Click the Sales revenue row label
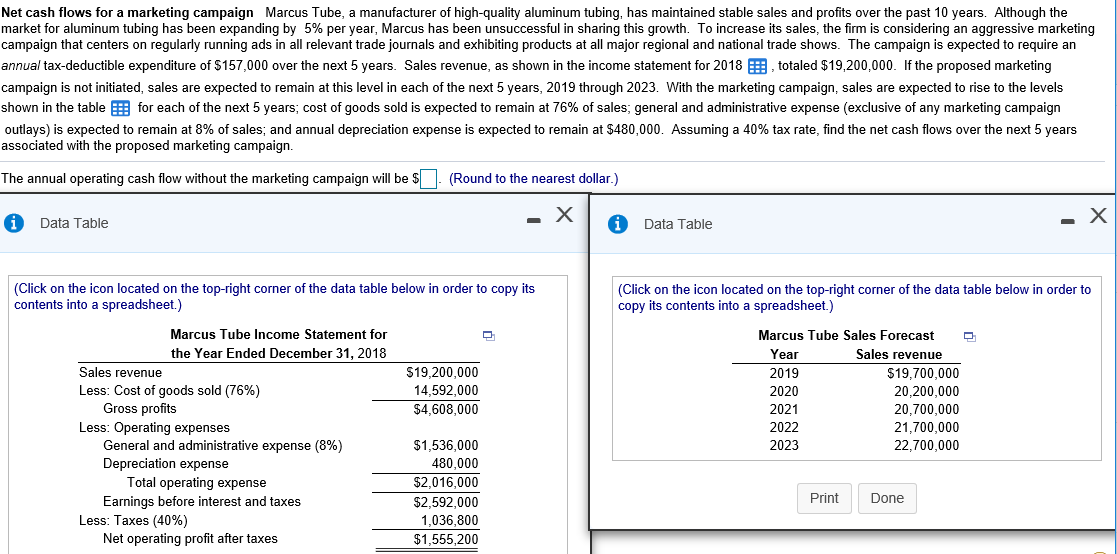This screenshot has width=1117, height=554. pos(120,372)
